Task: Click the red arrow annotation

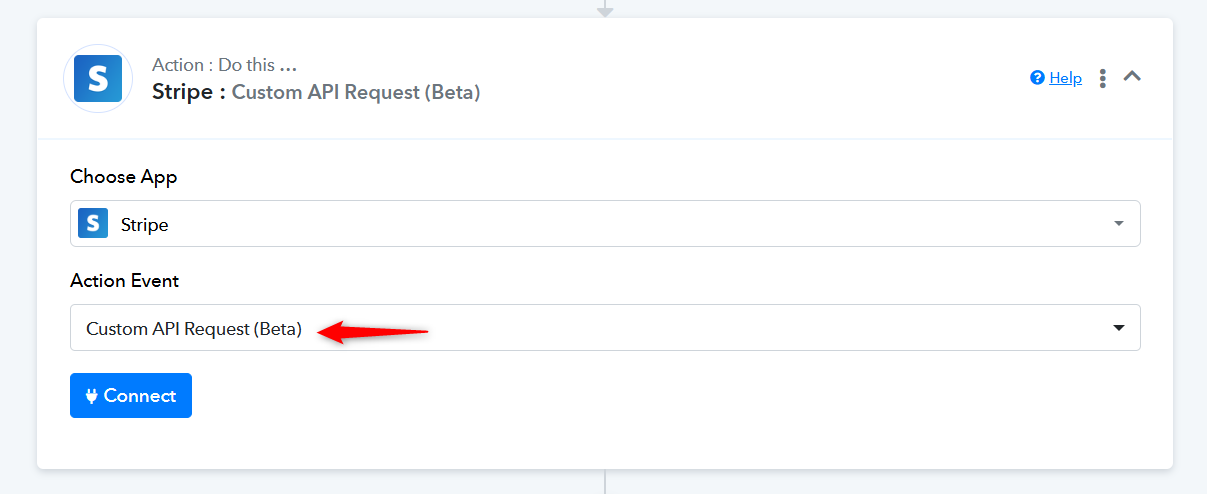Action: tap(373, 331)
